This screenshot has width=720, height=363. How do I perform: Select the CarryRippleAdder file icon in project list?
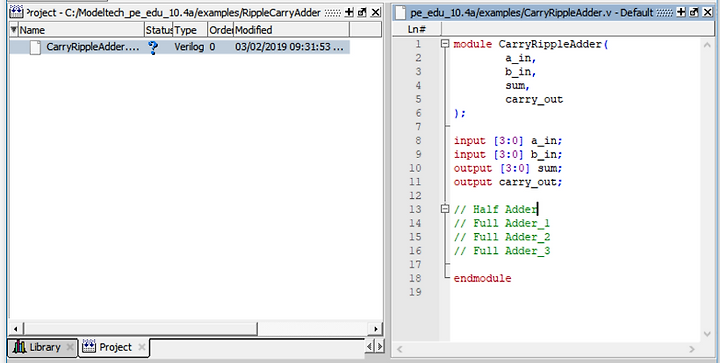click(35, 47)
